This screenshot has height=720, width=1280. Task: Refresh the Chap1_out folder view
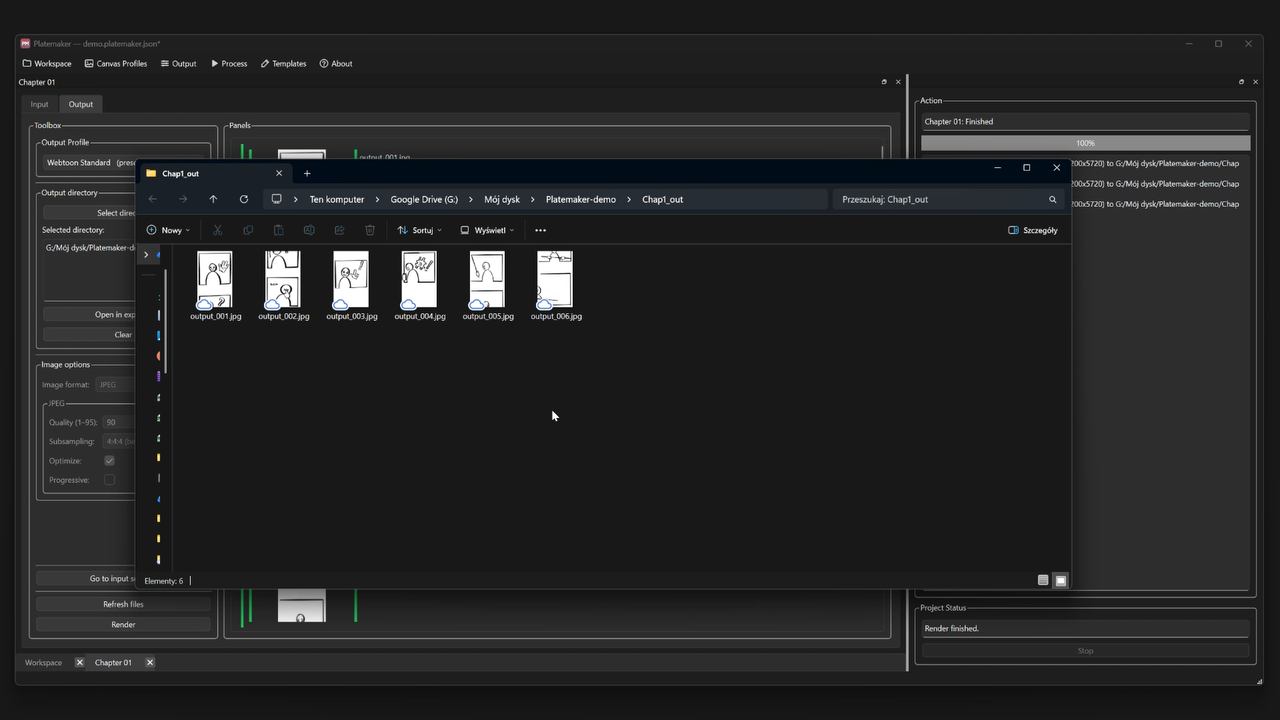(x=243, y=199)
